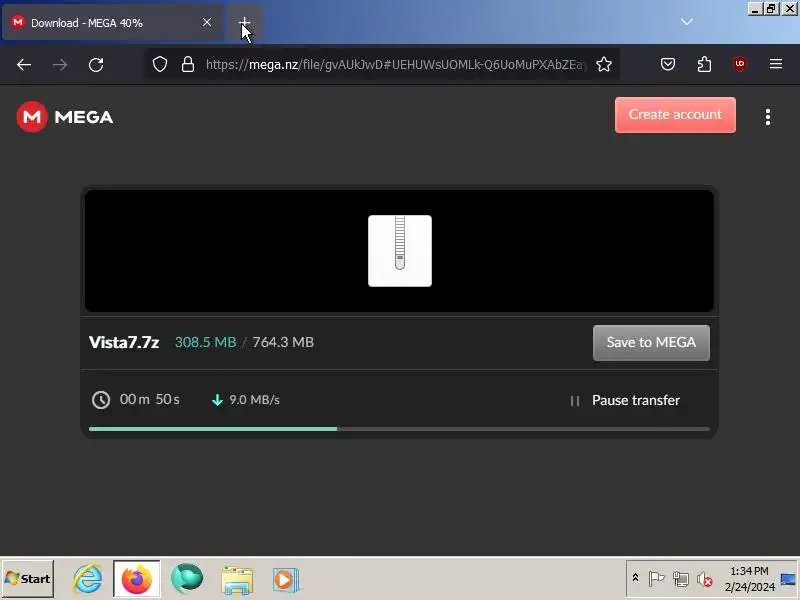This screenshot has width=800, height=600.
Task: Click the Vista7.7z file name
Action: [x=124, y=342]
